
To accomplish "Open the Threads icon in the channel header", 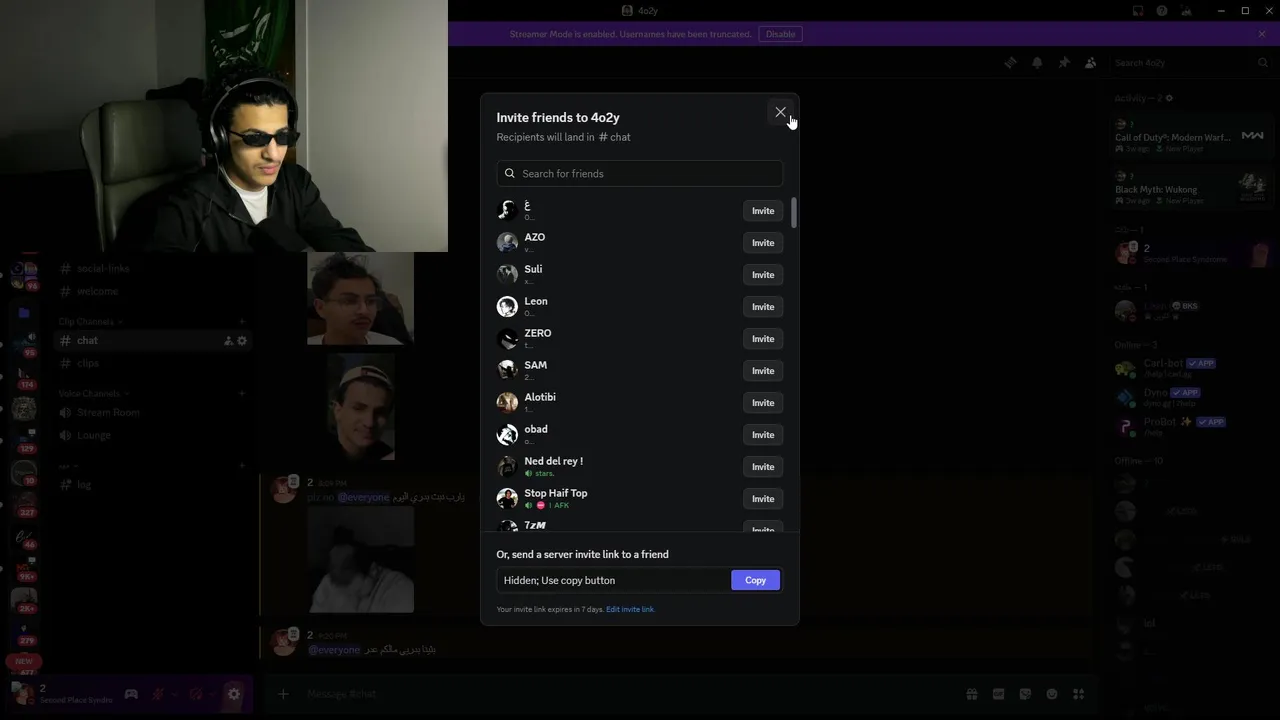I will point(1010,62).
